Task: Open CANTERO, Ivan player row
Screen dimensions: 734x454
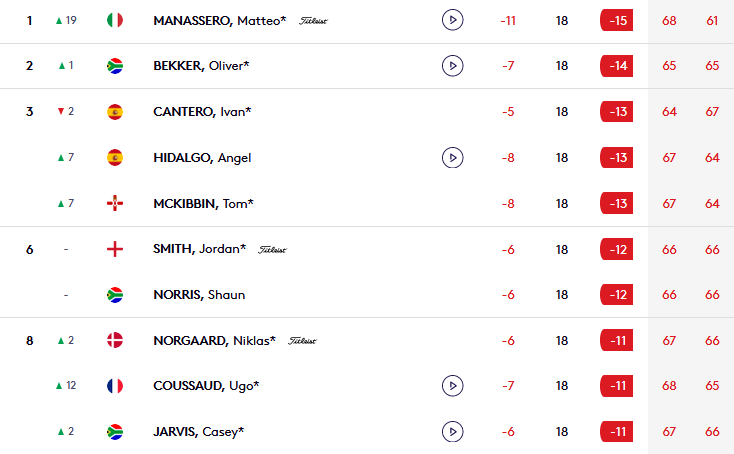Action: [367, 111]
